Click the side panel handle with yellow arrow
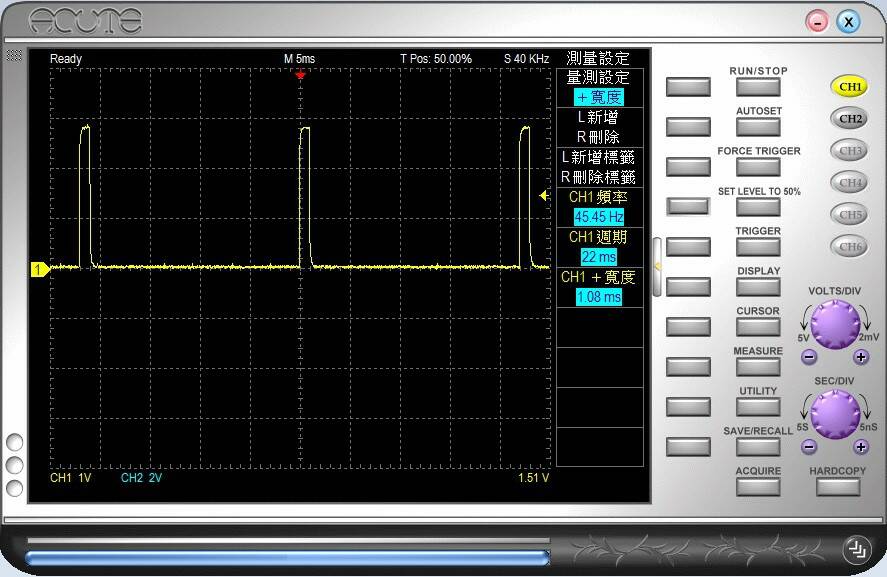 click(657, 266)
